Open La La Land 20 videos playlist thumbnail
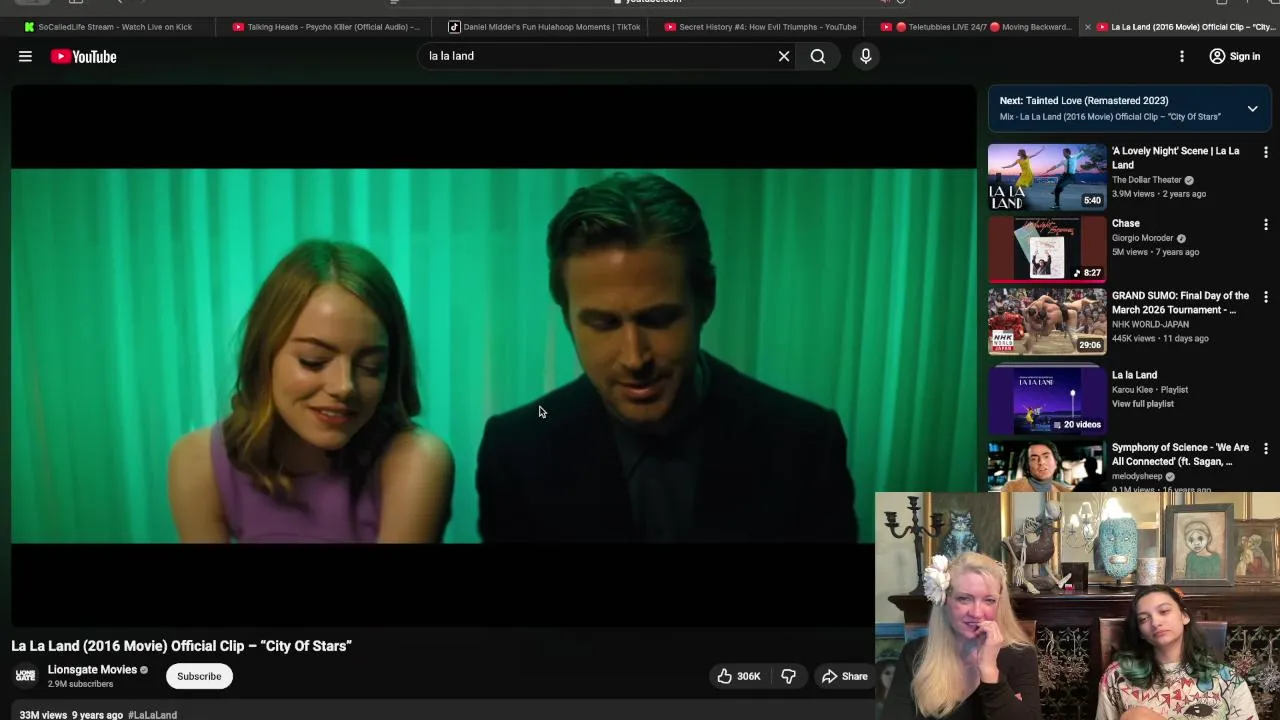The width and height of the screenshot is (1280, 720). (1047, 400)
